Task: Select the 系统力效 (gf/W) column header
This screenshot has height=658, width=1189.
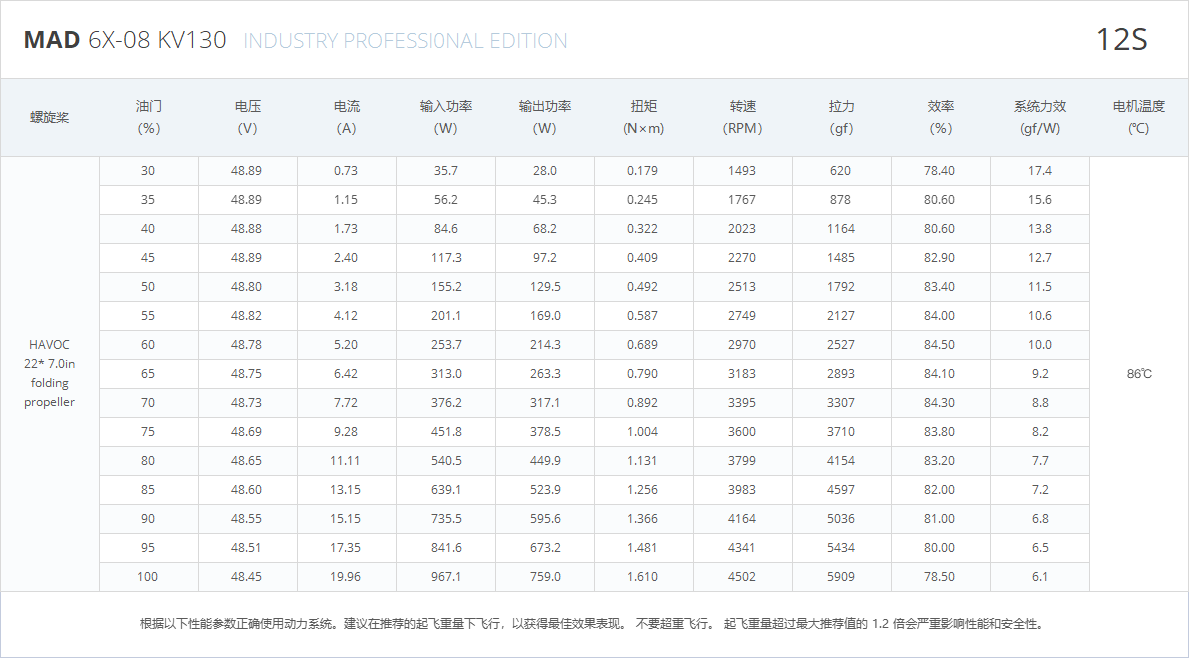Action: click(1040, 118)
